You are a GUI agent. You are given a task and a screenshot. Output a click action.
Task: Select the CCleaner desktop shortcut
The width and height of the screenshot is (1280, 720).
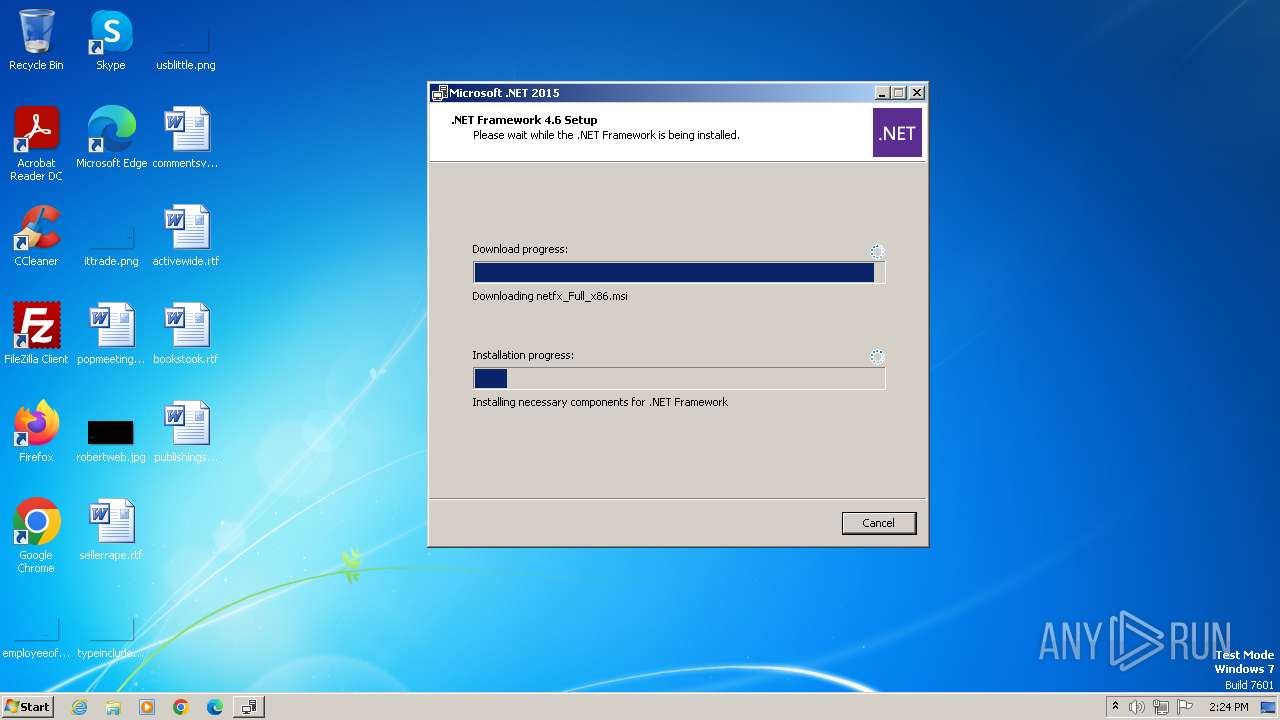(36, 237)
